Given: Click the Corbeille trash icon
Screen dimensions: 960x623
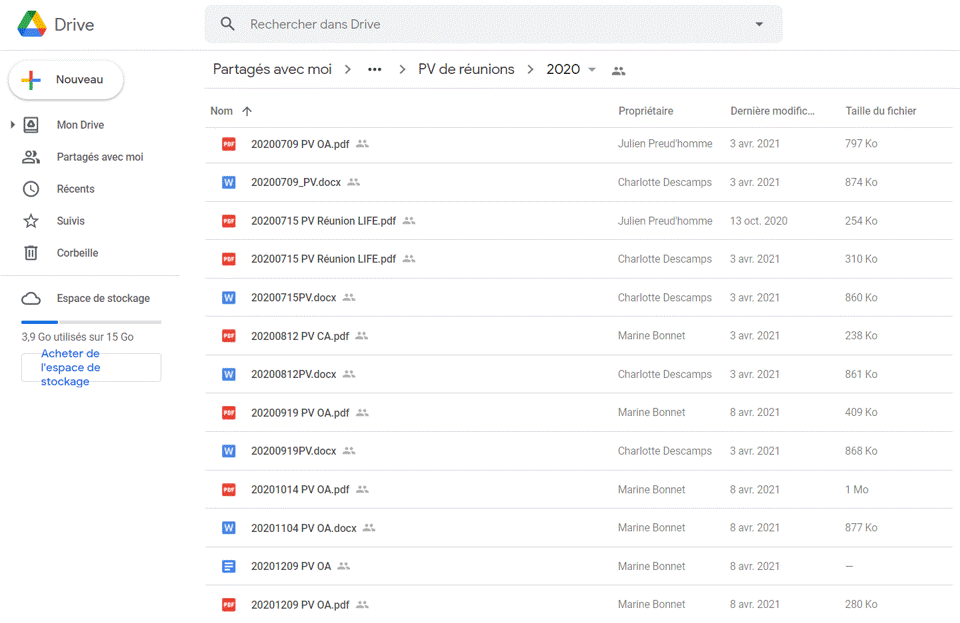Looking at the screenshot, I should 31,253.
